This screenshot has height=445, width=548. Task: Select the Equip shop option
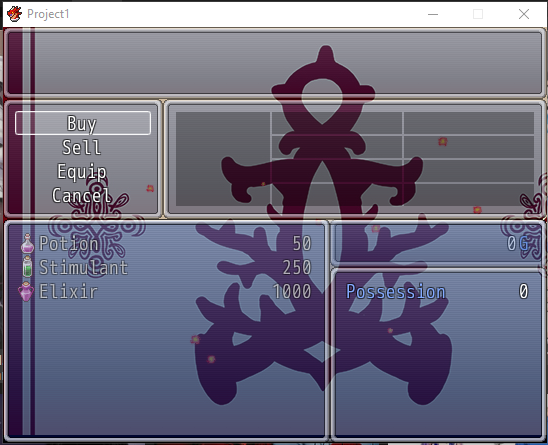(x=82, y=171)
